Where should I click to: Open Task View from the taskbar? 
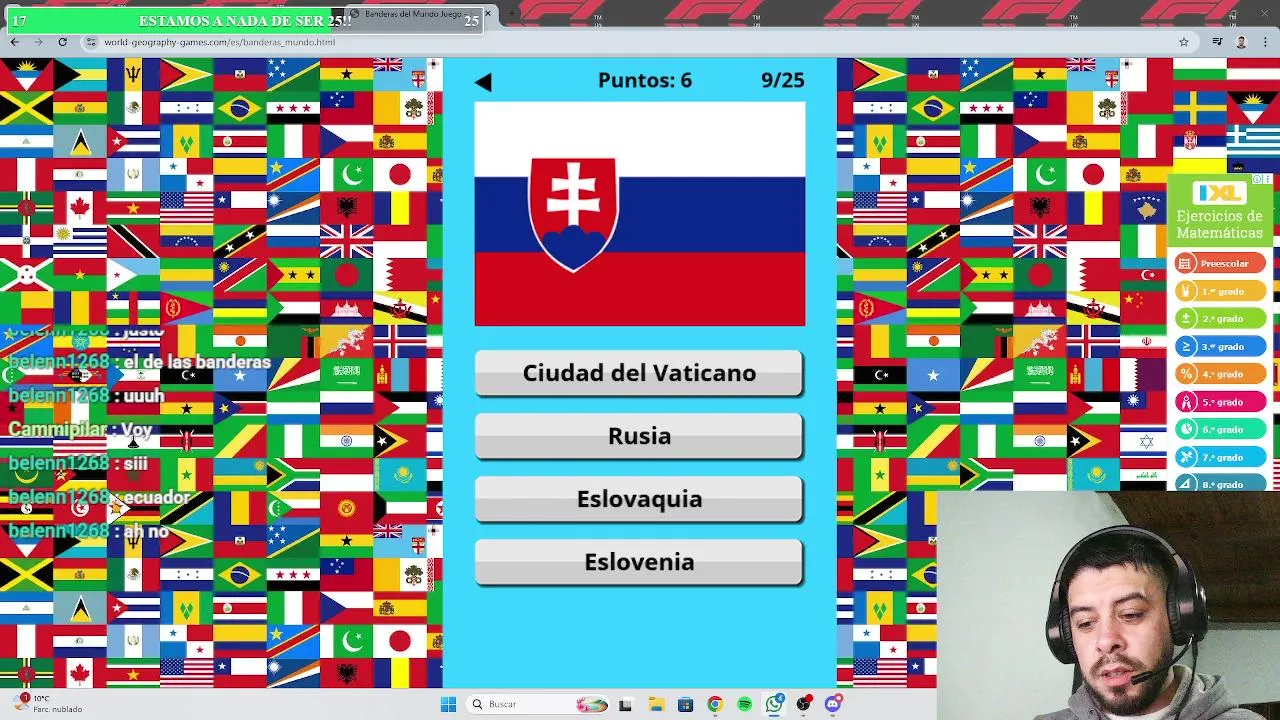[x=625, y=704]
